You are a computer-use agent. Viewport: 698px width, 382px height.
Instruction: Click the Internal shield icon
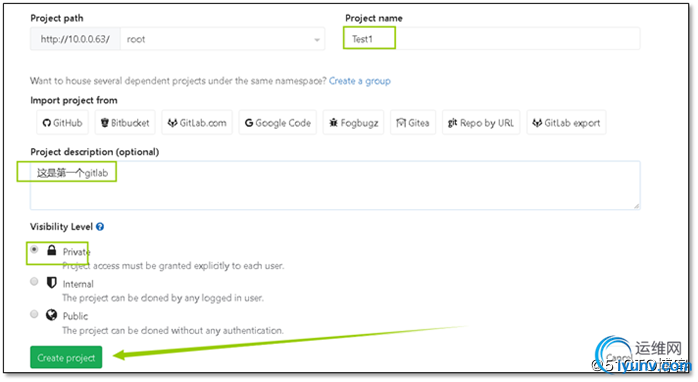(x=52, y=282)
